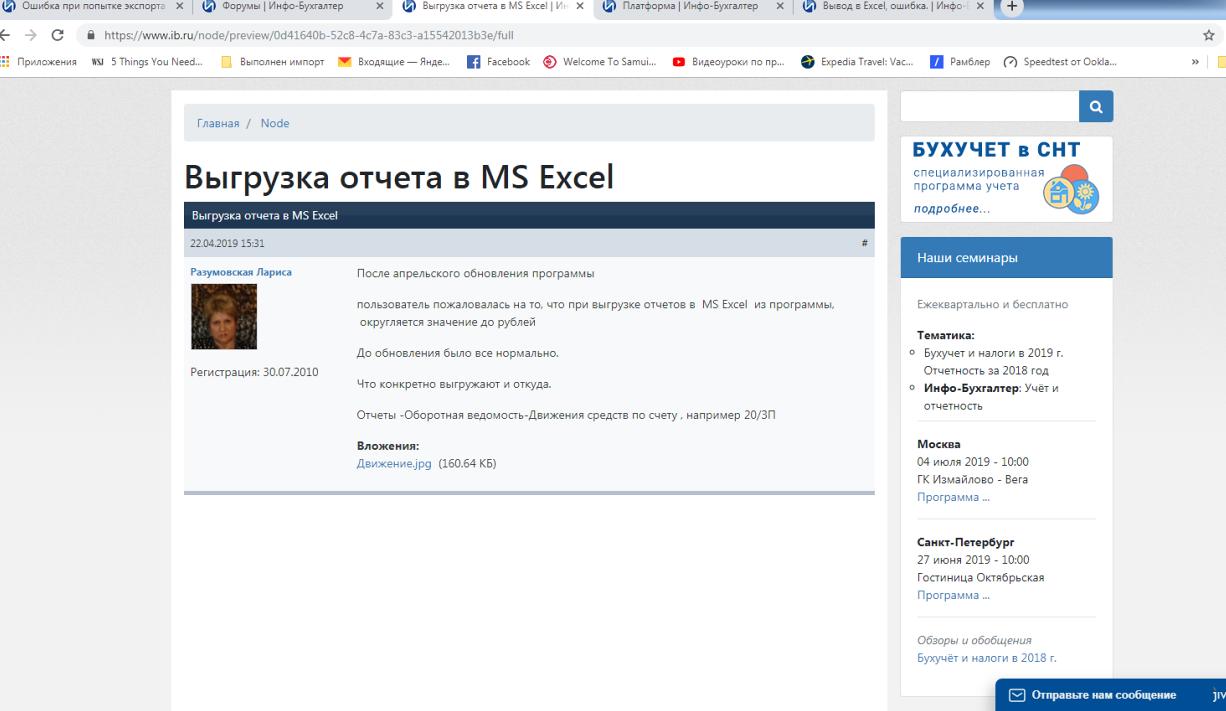Click the line 'До обновления было все нормально.'
Screen dimensions: 1226x711
click(x=458, y=353)
